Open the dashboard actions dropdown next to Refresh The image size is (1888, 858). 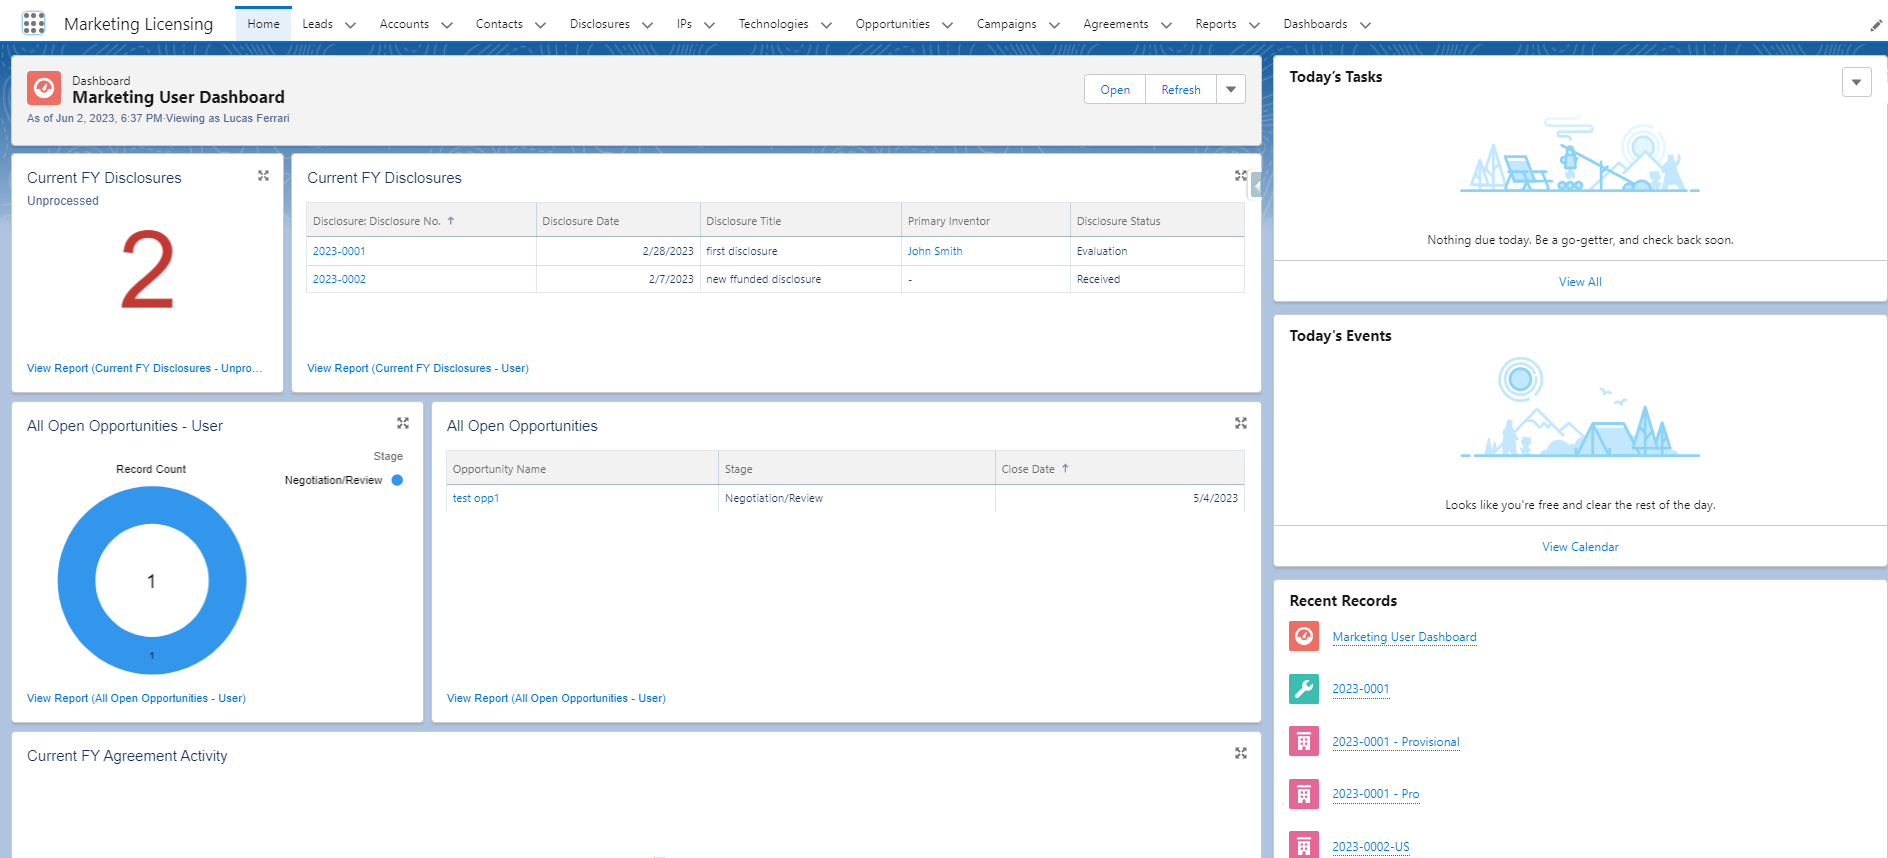(x=1231, y=89)
